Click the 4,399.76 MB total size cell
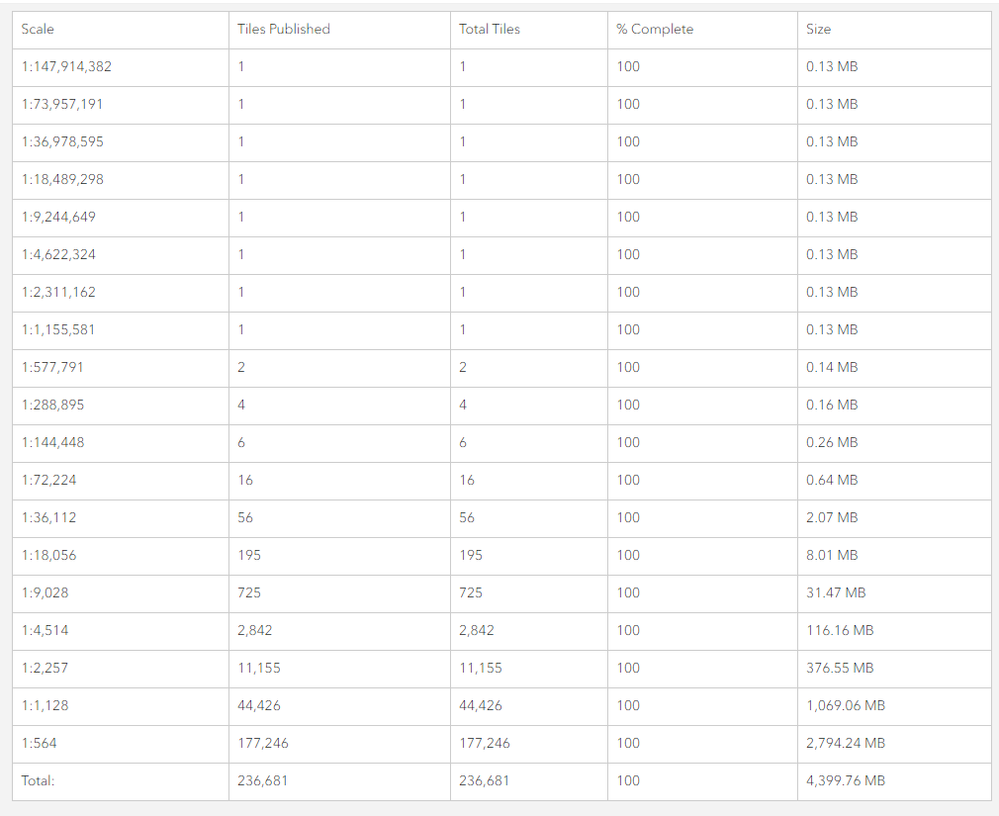Screen dimensions: 999x816 point(845,780)
